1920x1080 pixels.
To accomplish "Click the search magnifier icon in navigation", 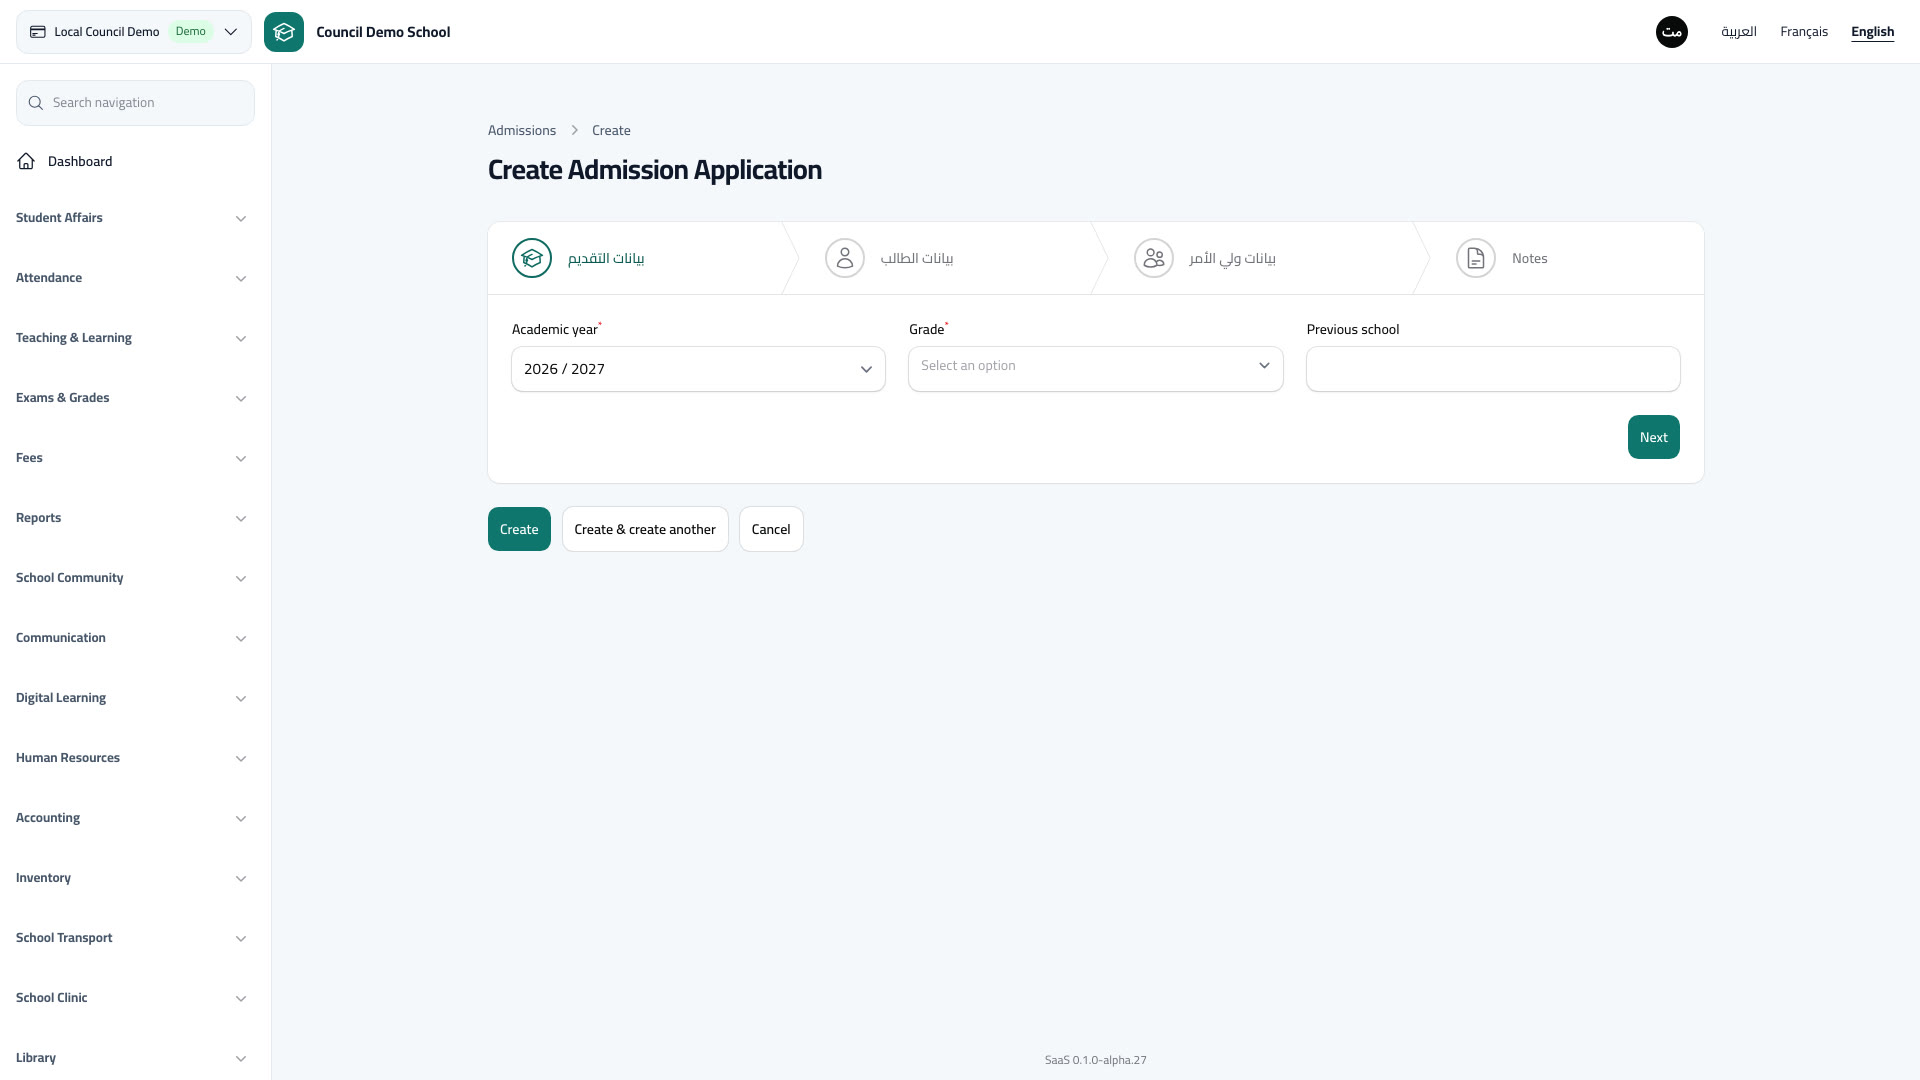I will [x=36, y=103].
